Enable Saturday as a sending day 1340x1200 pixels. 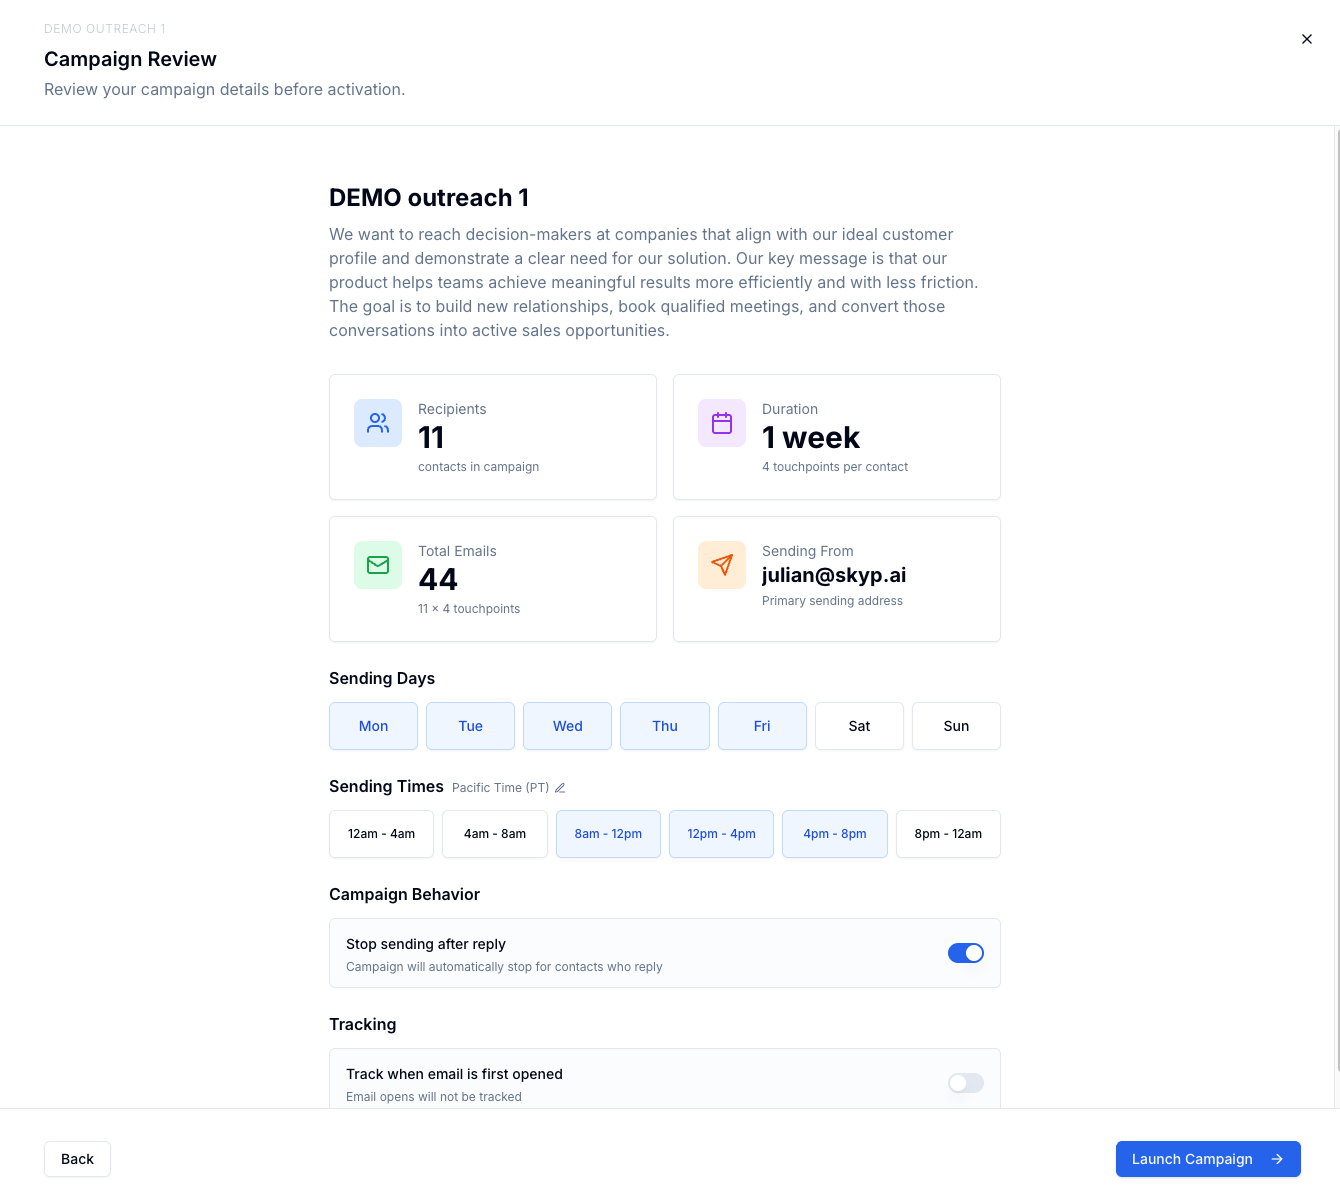[x=859, y=726]
